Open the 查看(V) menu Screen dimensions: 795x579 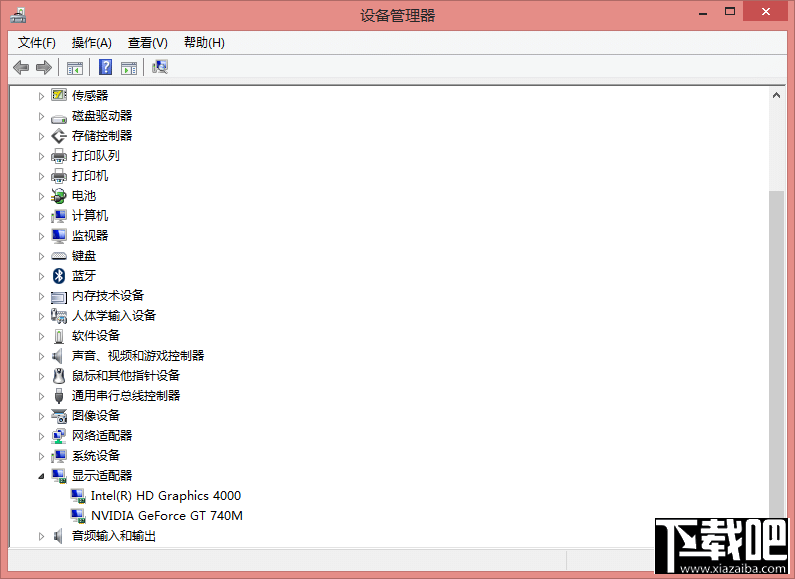(148, 43)
